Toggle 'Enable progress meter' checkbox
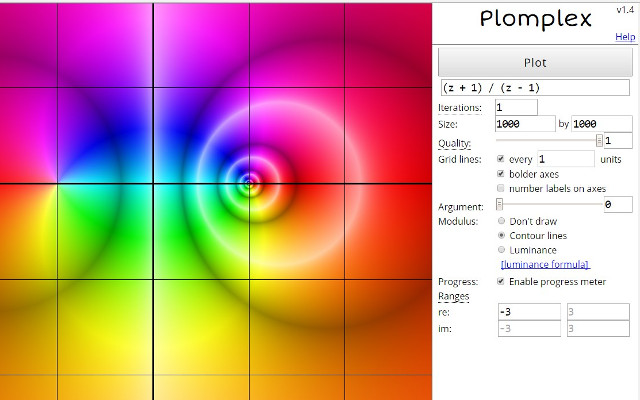Image resolution: width=640 pixels, height=400 pixels. click(x=500, y=281)
